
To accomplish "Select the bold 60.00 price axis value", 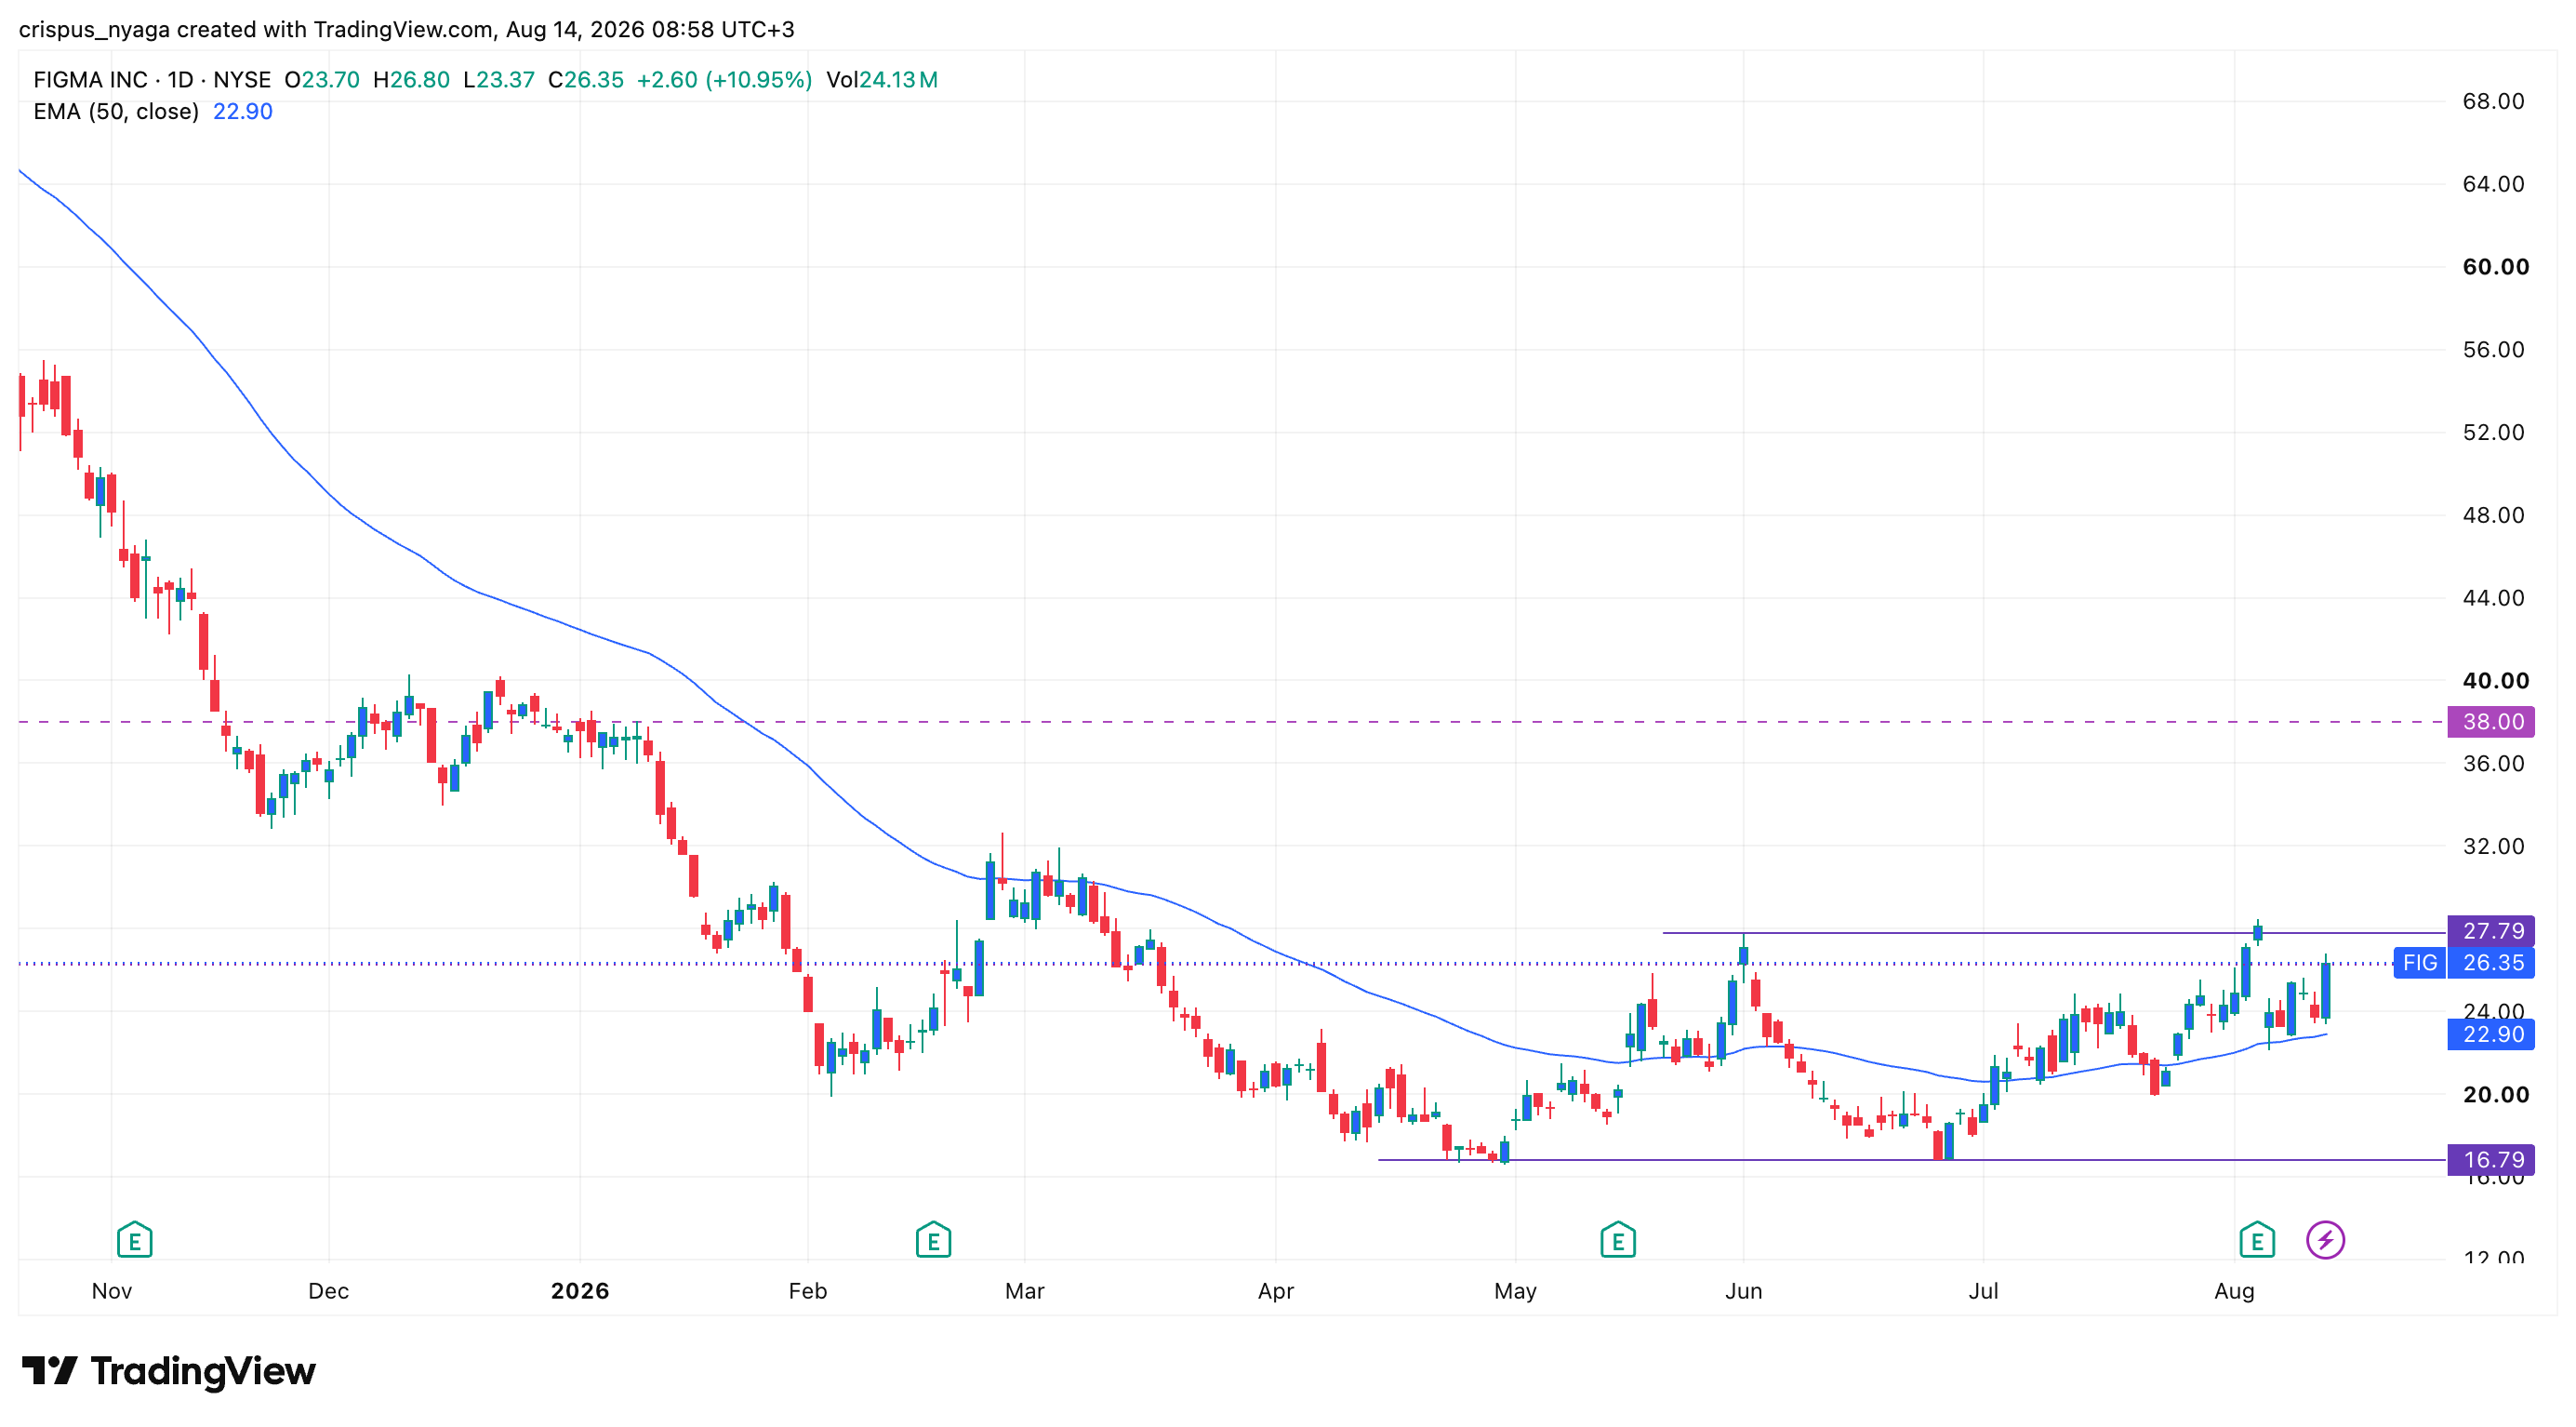I will (2495, 267).
